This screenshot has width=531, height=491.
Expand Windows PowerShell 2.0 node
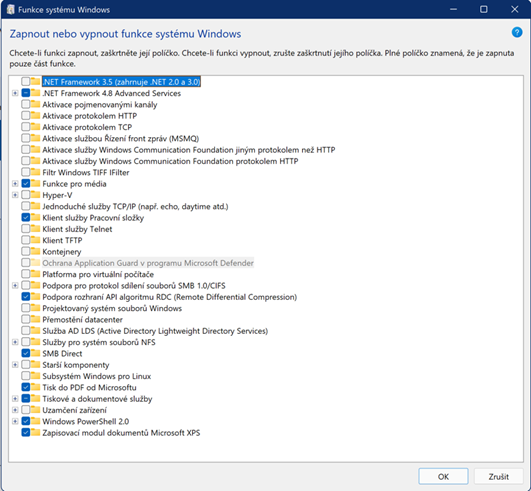tap(15, 421)
